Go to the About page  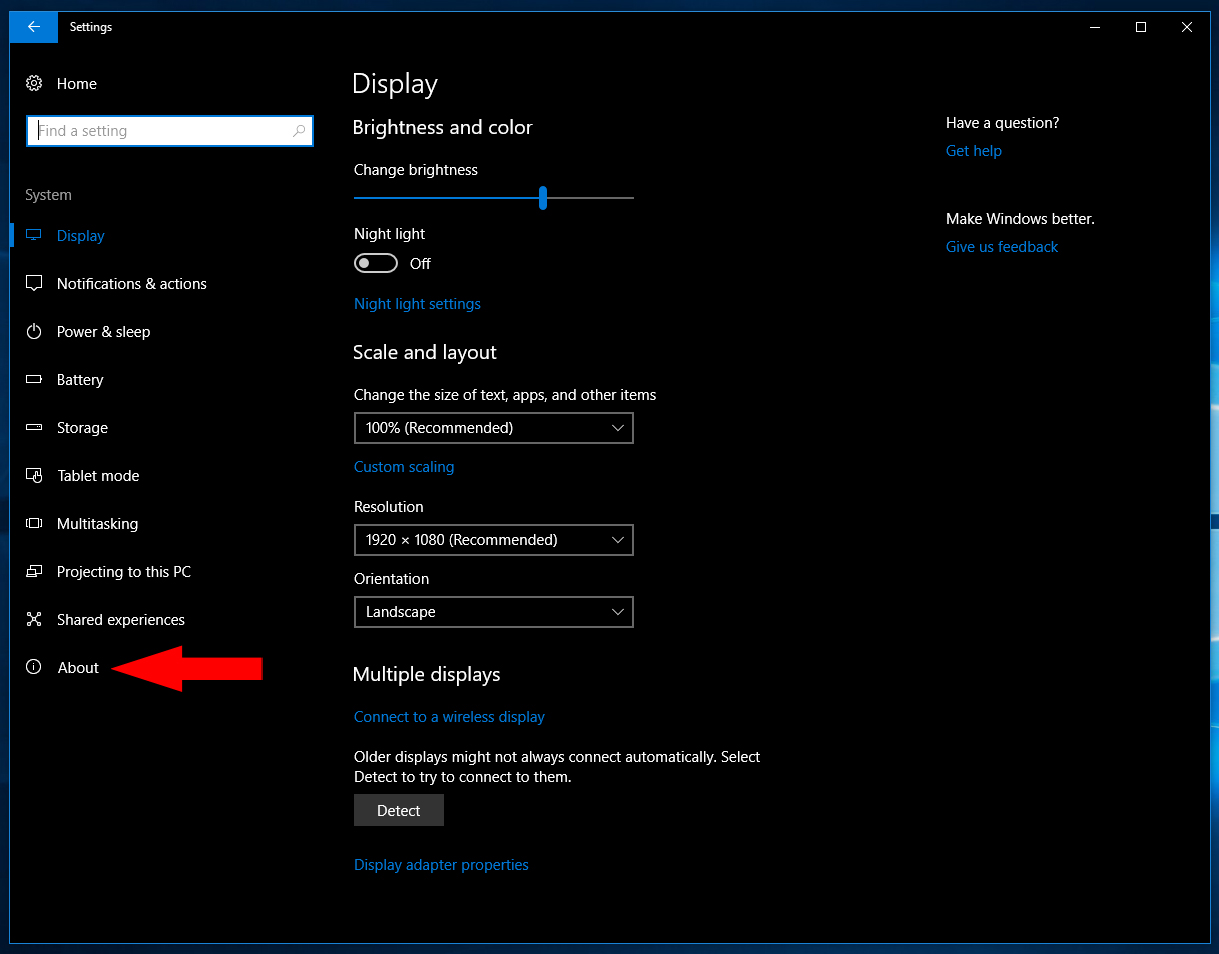click(78, 667)
